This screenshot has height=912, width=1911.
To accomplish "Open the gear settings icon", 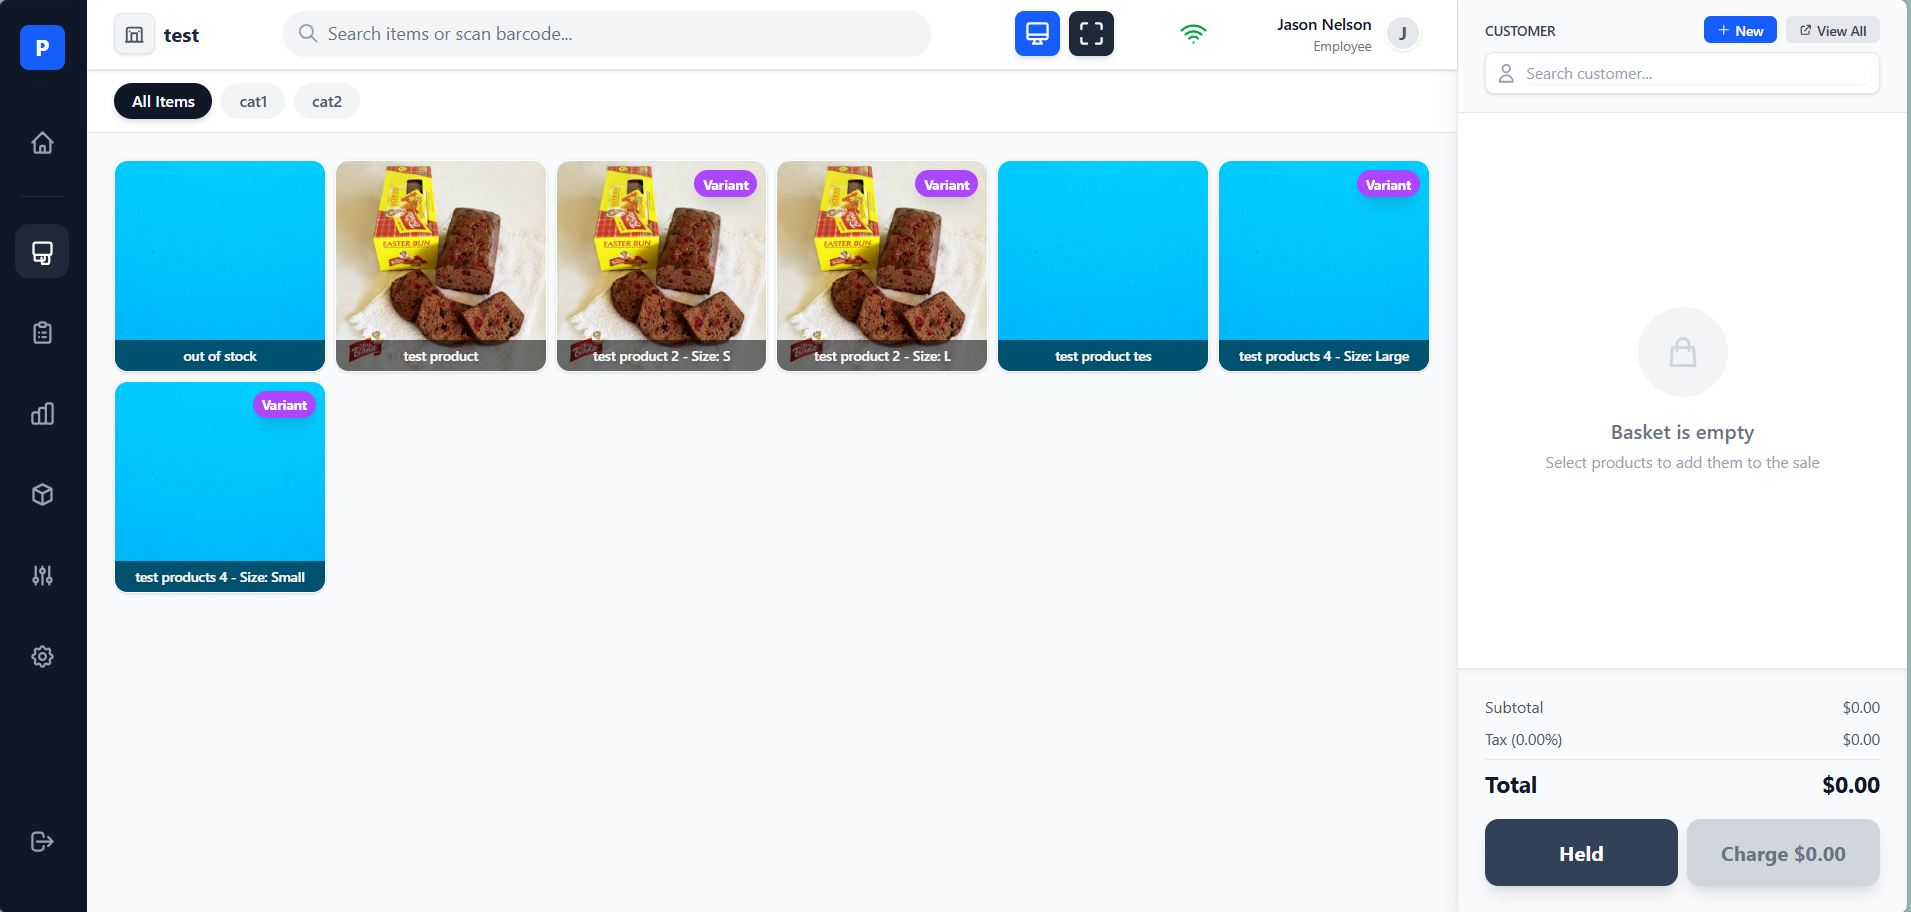I will [x=42, y=657].
